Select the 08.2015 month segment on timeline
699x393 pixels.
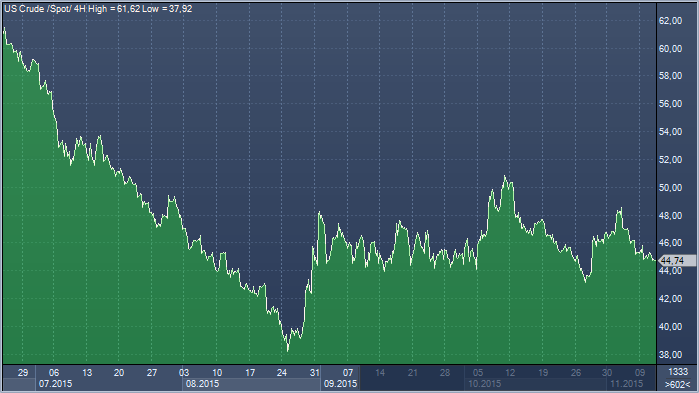(x=251, y=384)
